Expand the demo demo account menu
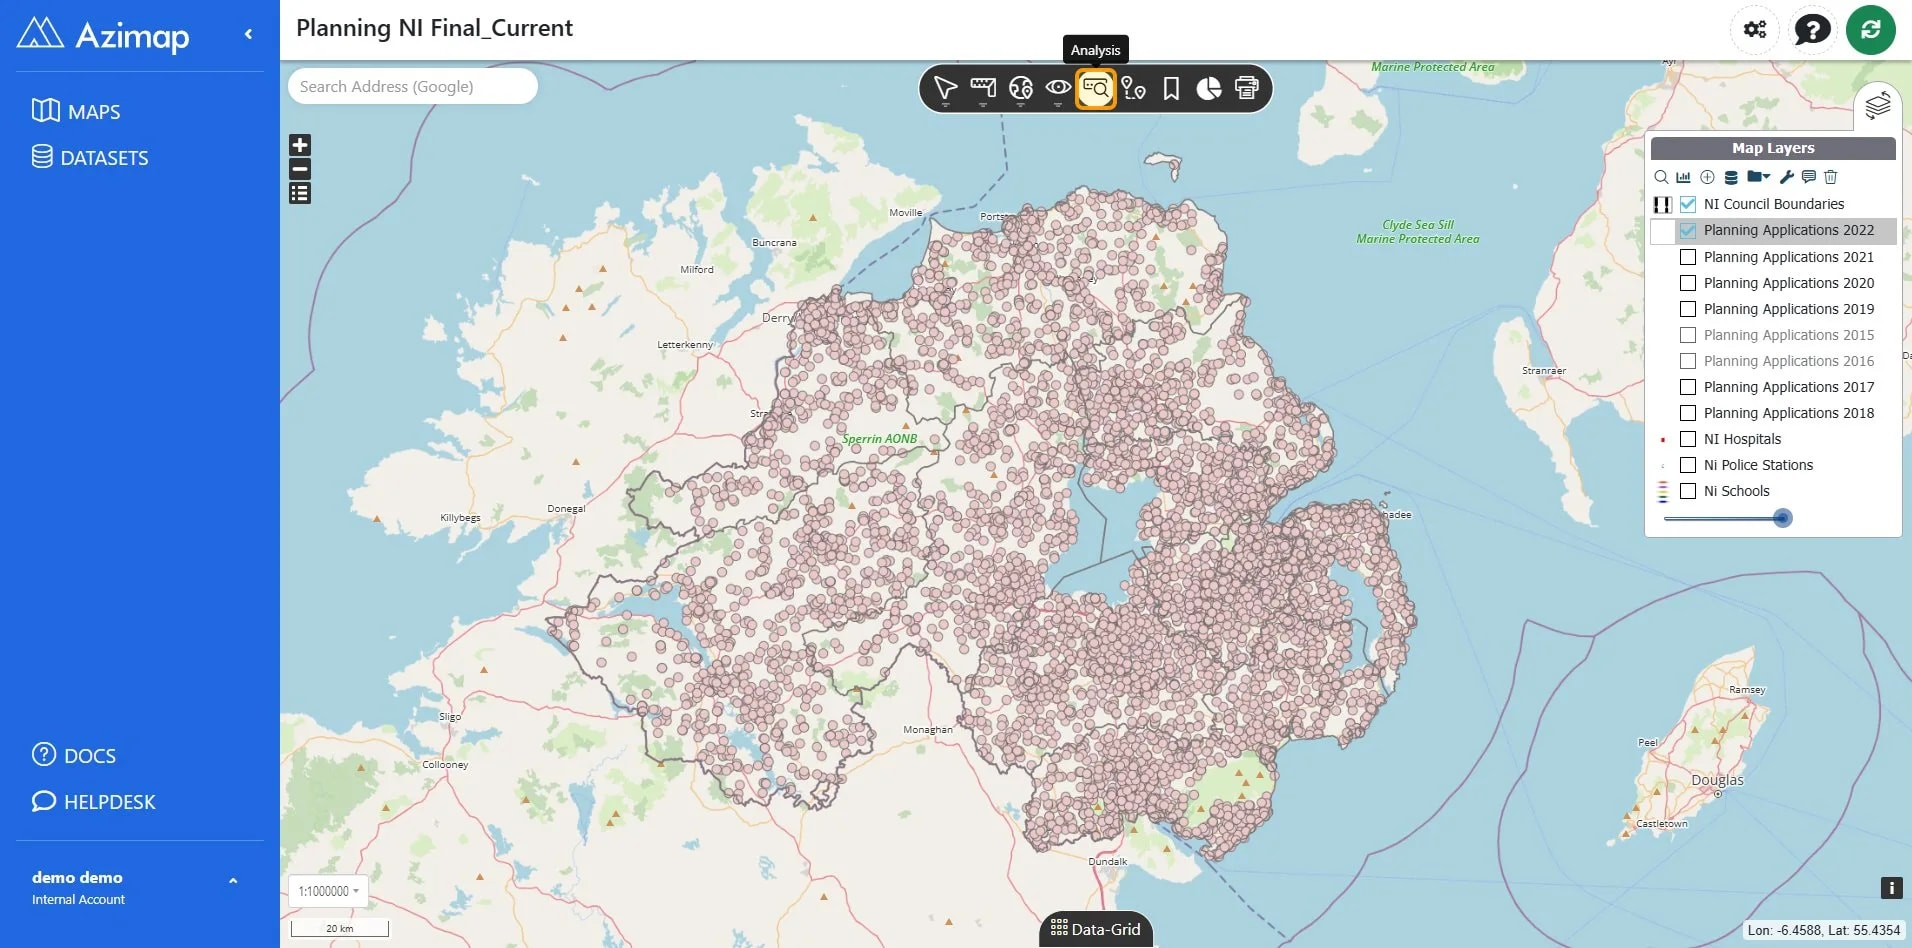Image resolution: width=1912 pixels, height=948 pixels. pyautogui.click(x=233, y=881)
